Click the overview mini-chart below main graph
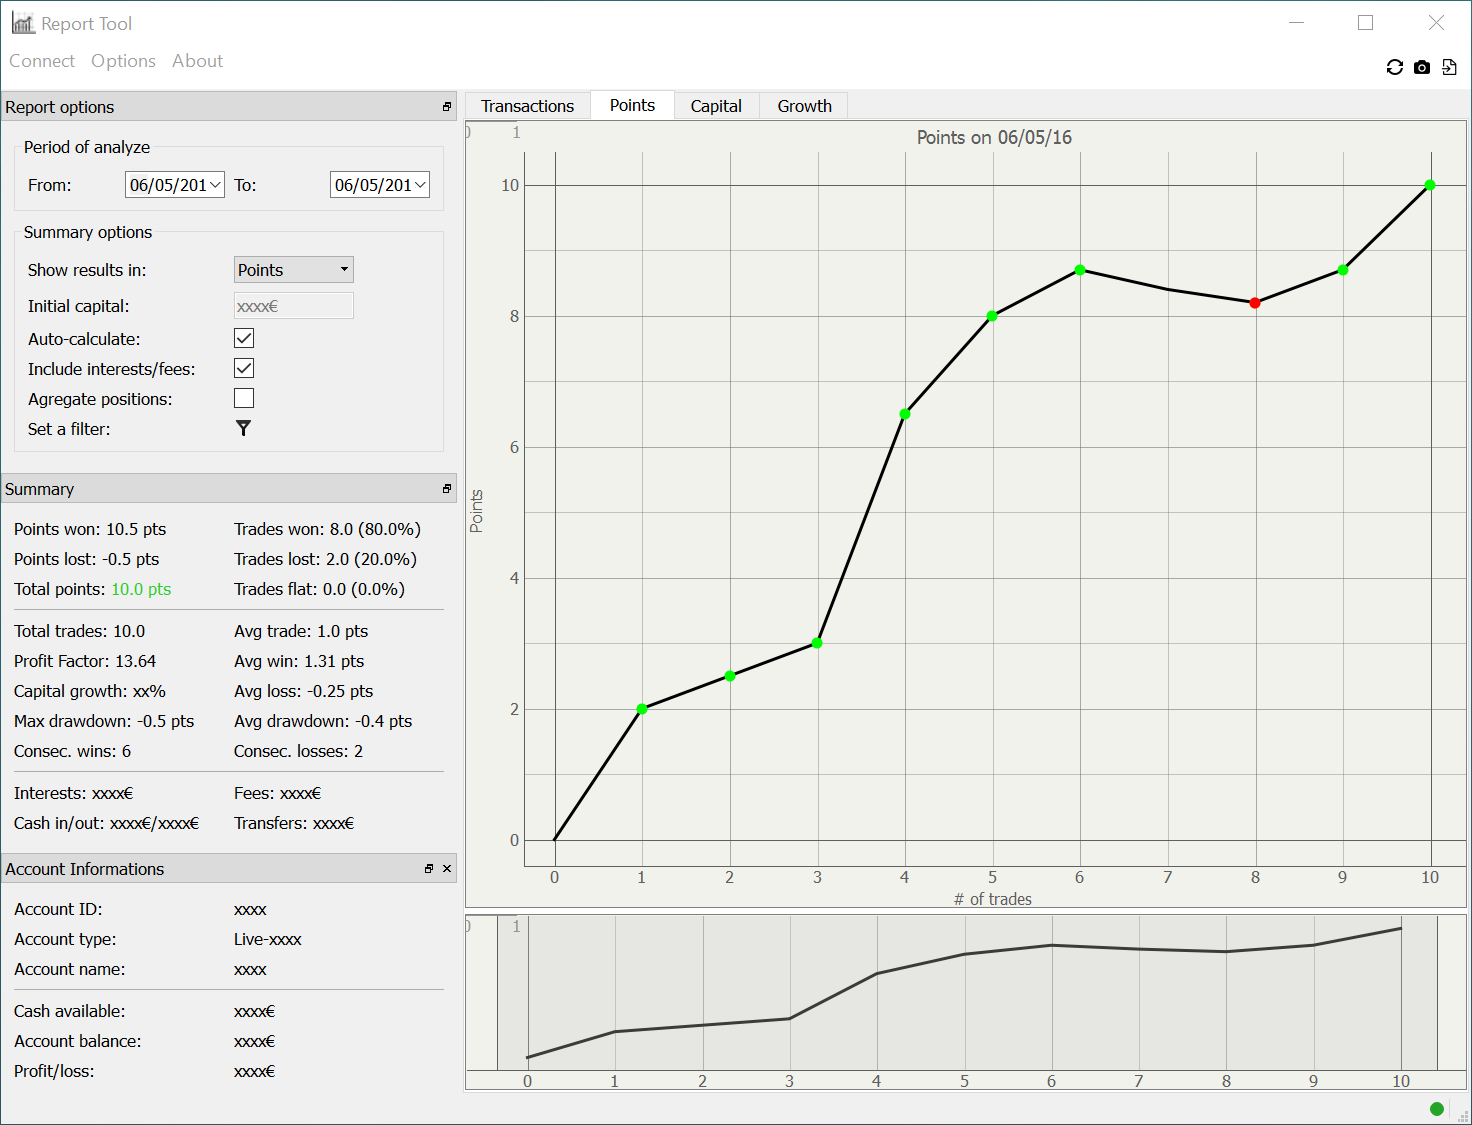Screen dimensions: 1472x1125 (x=966, y=1002)
